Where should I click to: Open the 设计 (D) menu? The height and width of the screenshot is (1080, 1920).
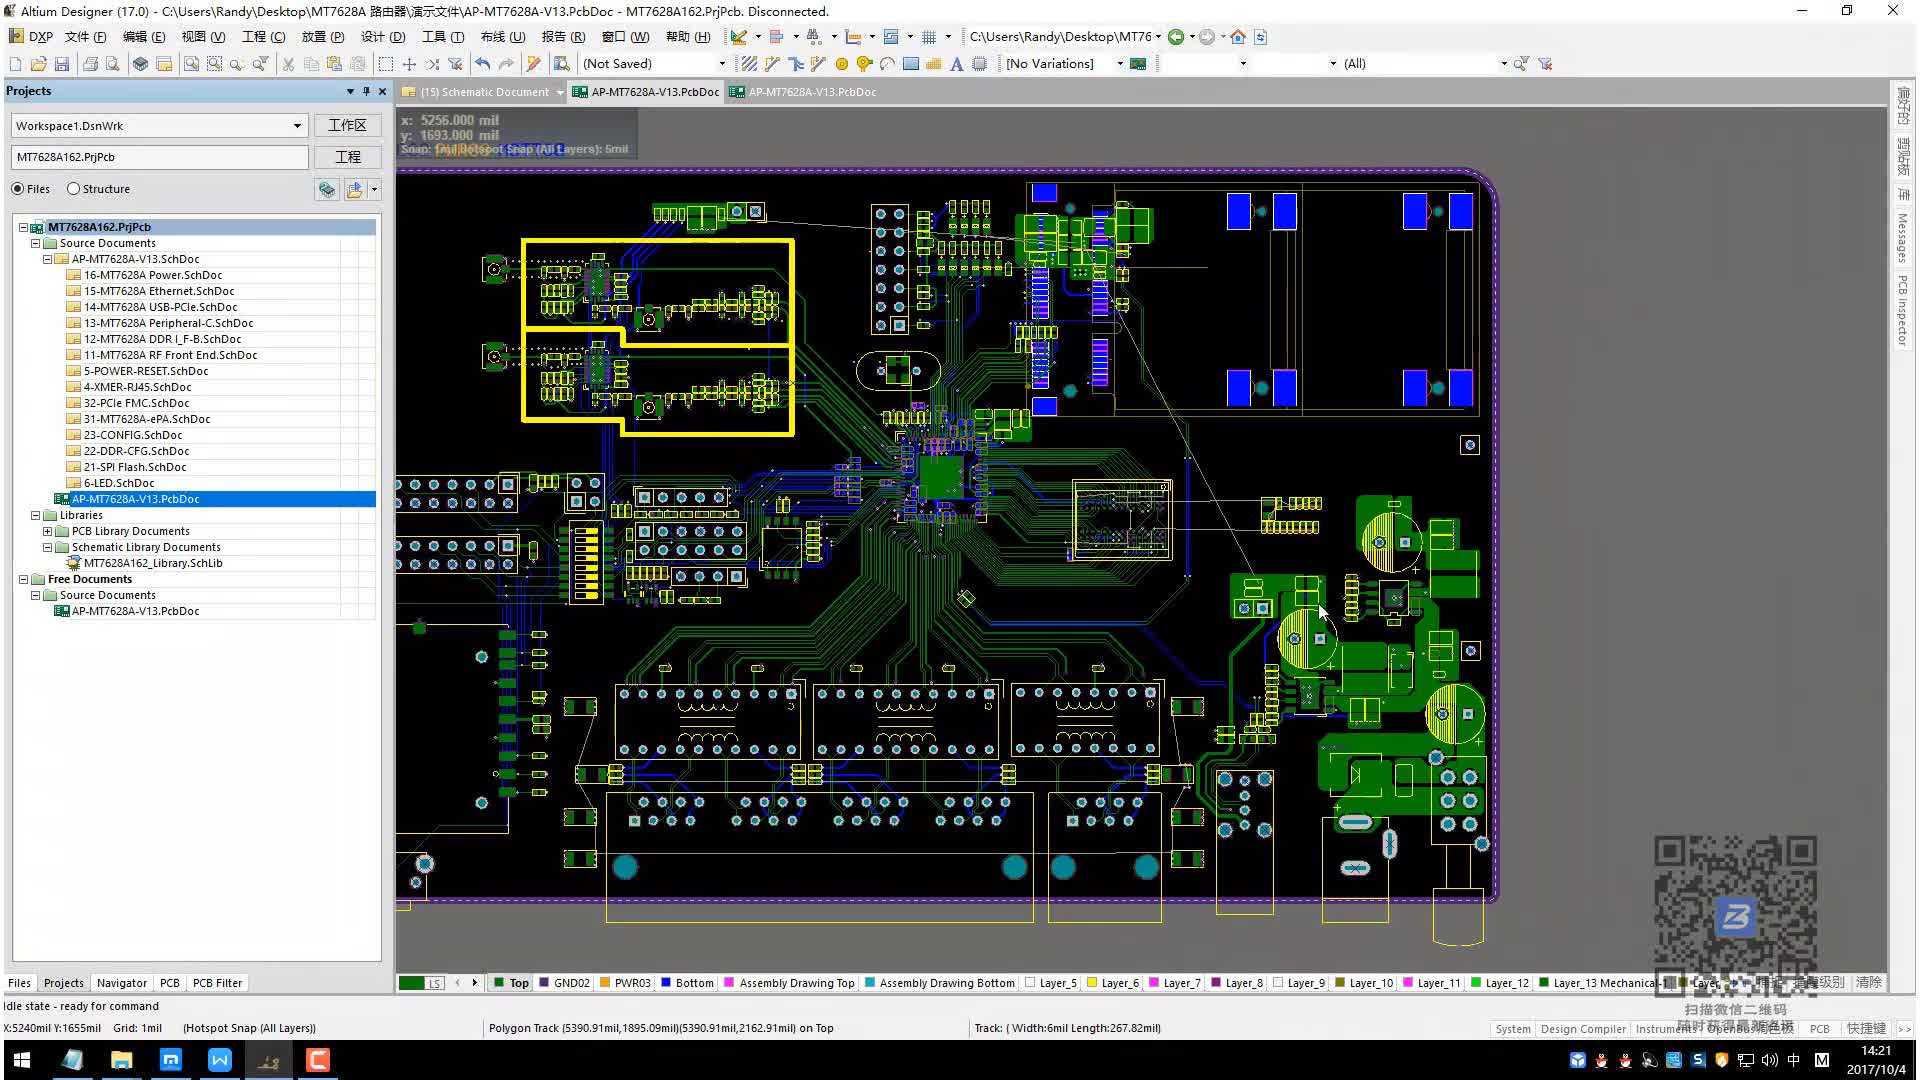click(x=383, y=37)
